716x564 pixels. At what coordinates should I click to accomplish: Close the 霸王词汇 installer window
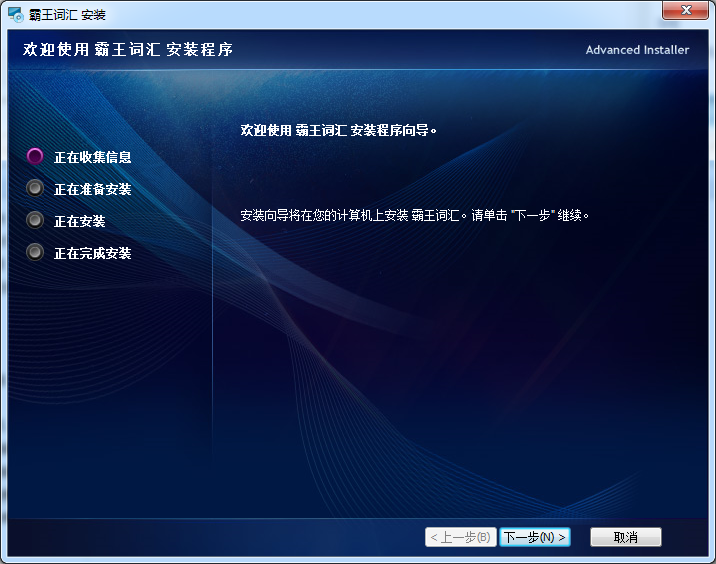[x=685, y=10]
